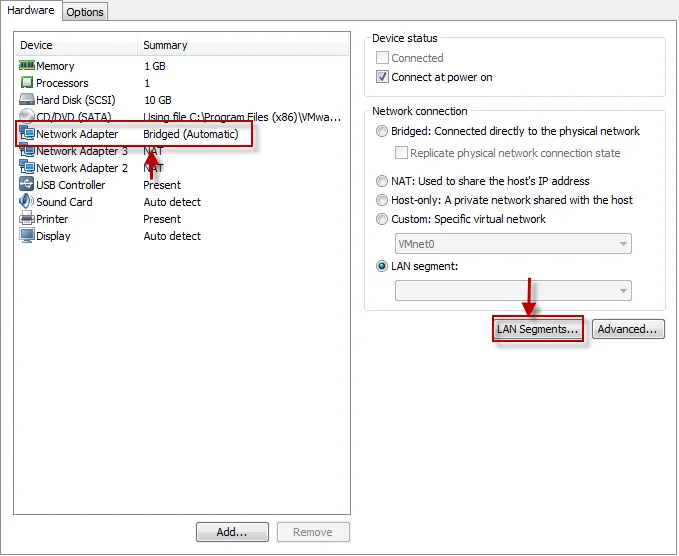Screen dimensions: 679x556
Task: Open the VMnet0 custom network dropdown
Action: pyautogui.click(x=514, y=243)
